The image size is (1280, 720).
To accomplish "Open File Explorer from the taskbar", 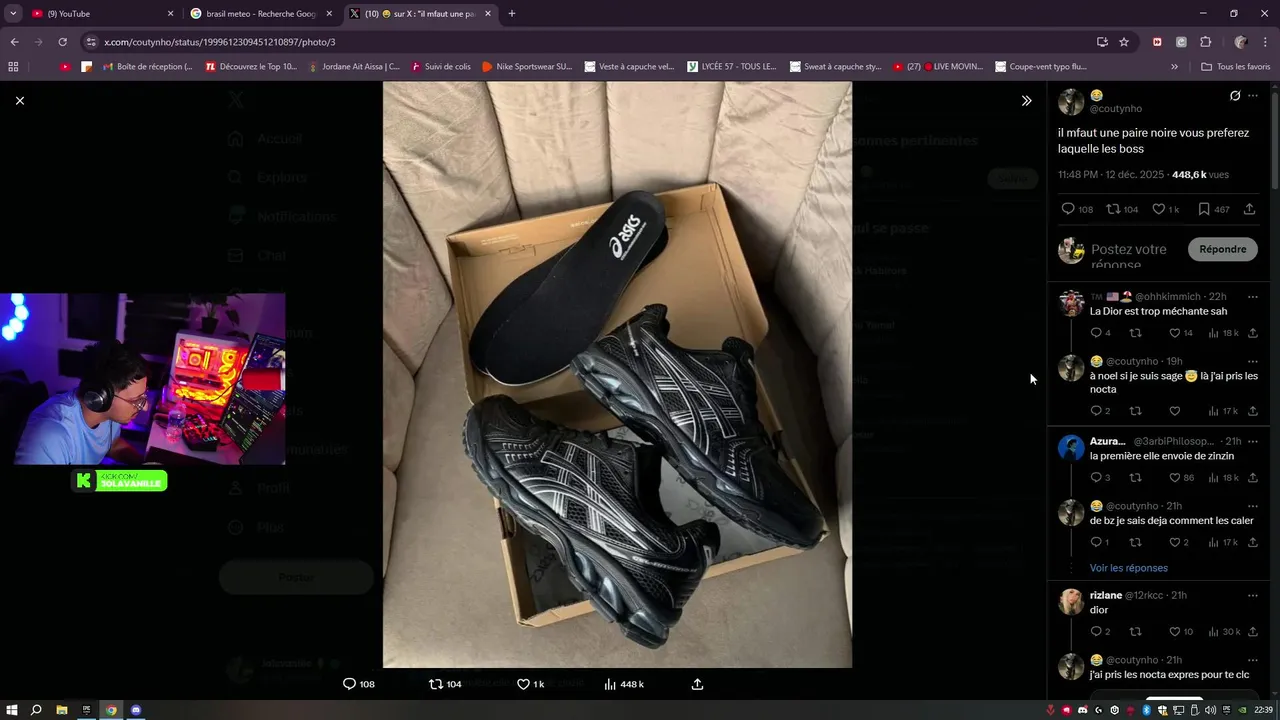I will (62, 710).
